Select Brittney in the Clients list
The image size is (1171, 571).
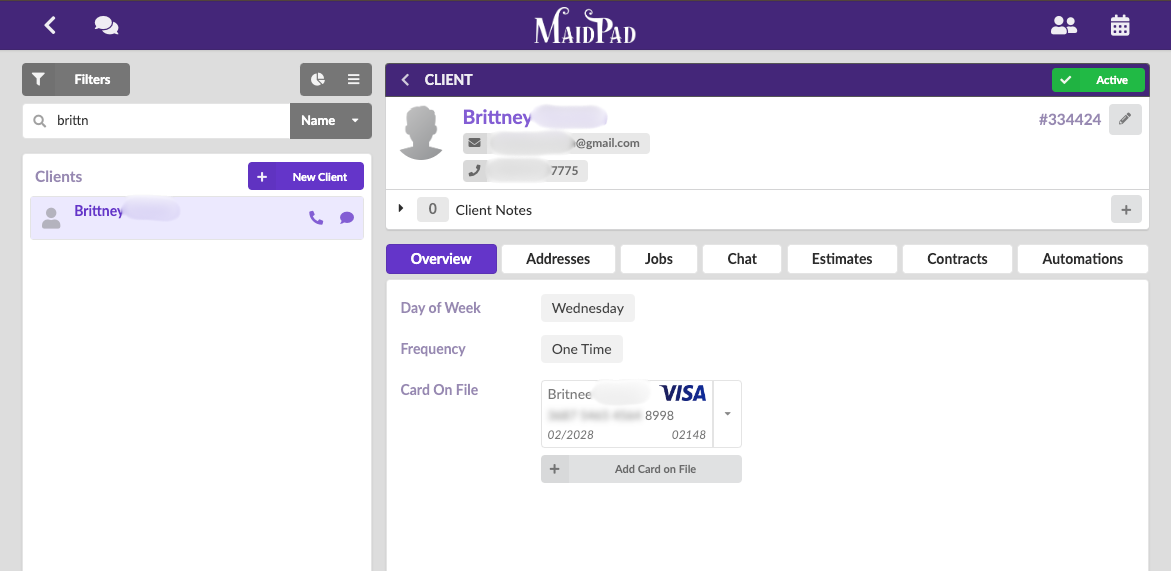point(196,218)
